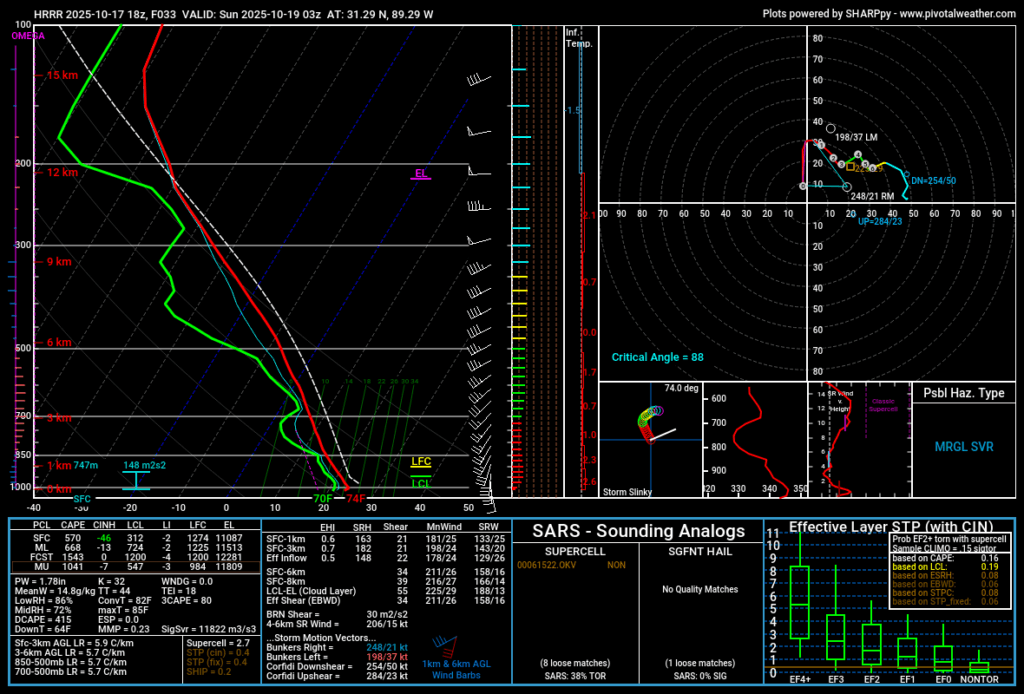Click the UP=284/23 Corfidi vector label
This screenshot has width=1024, height=694.
tap(880, 221)
